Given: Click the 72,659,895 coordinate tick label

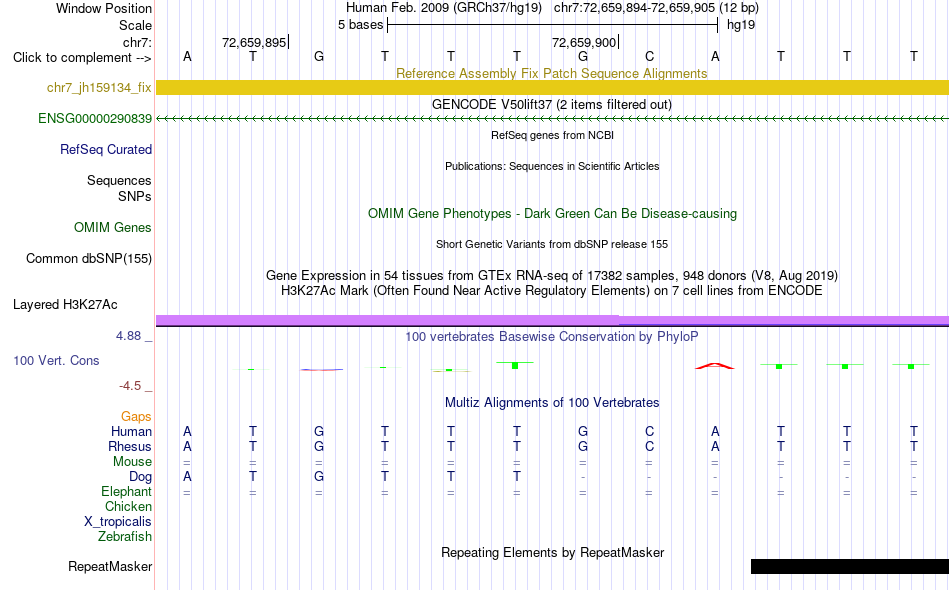Looking at the screenshot, I should 254,42.
